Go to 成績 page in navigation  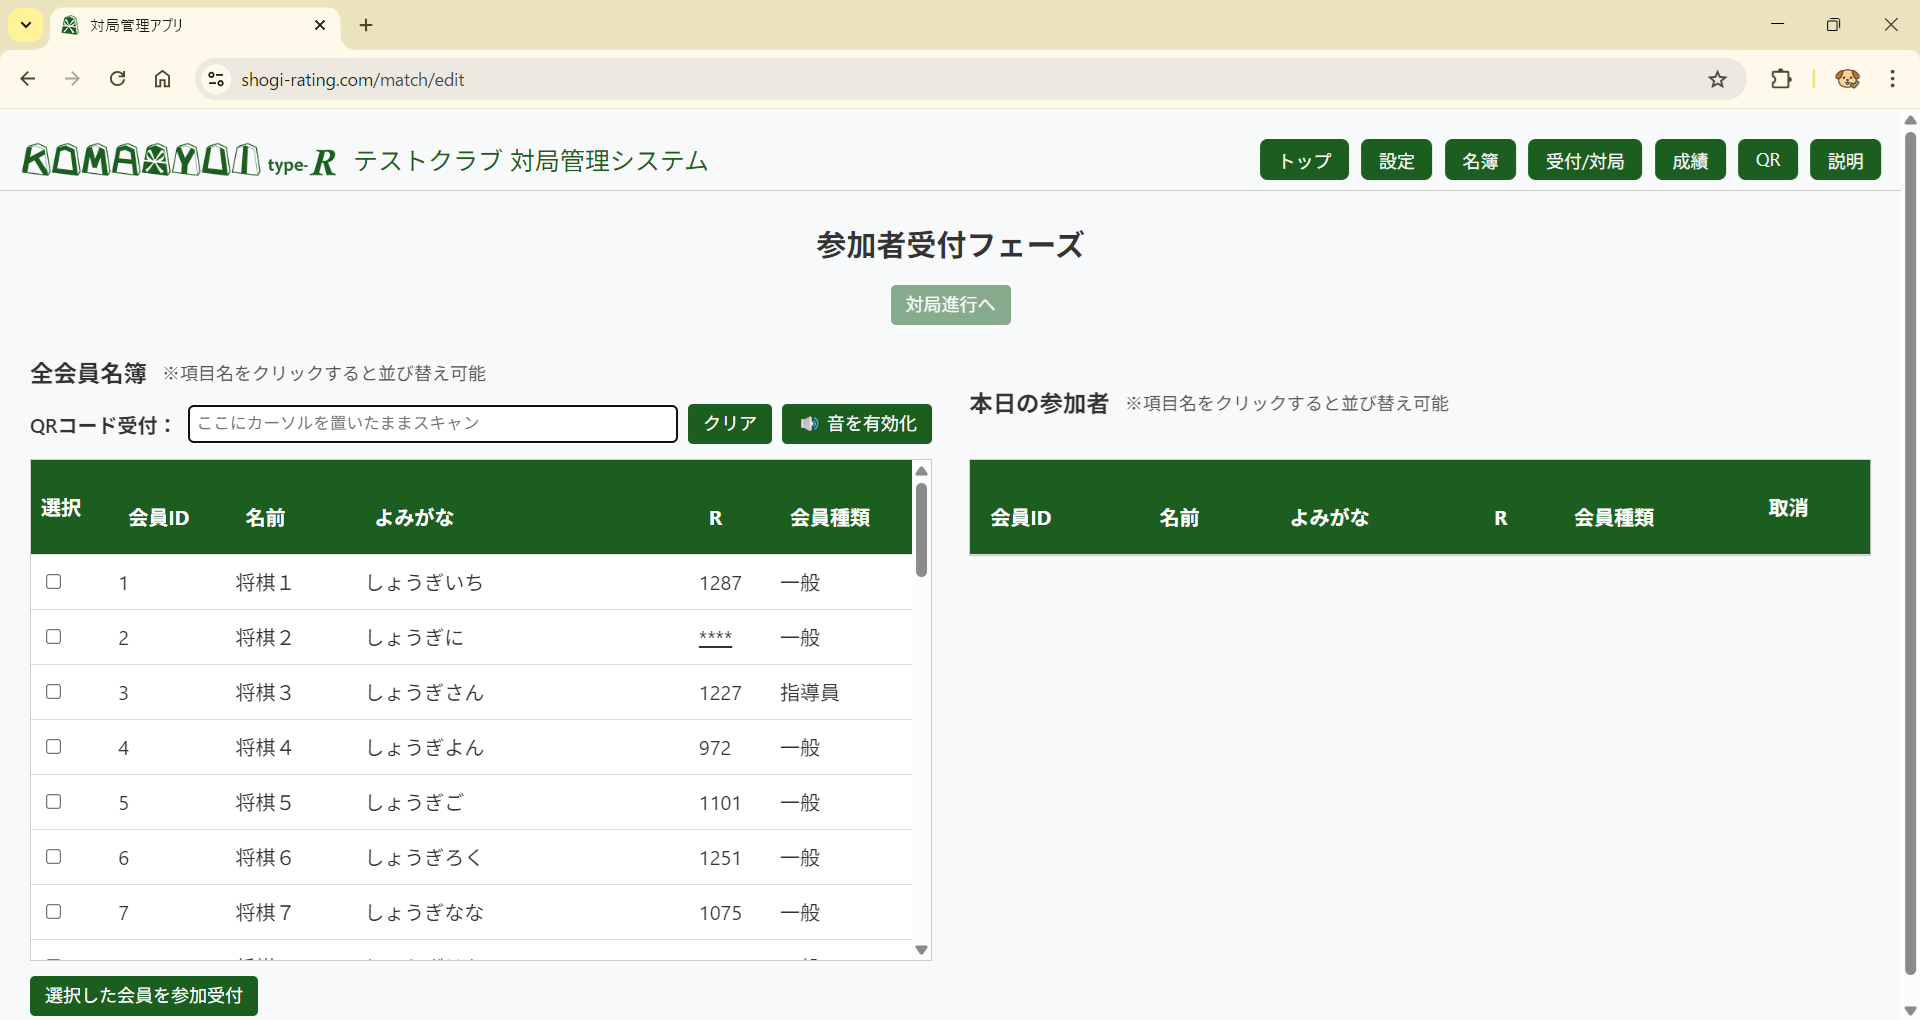1689,161
